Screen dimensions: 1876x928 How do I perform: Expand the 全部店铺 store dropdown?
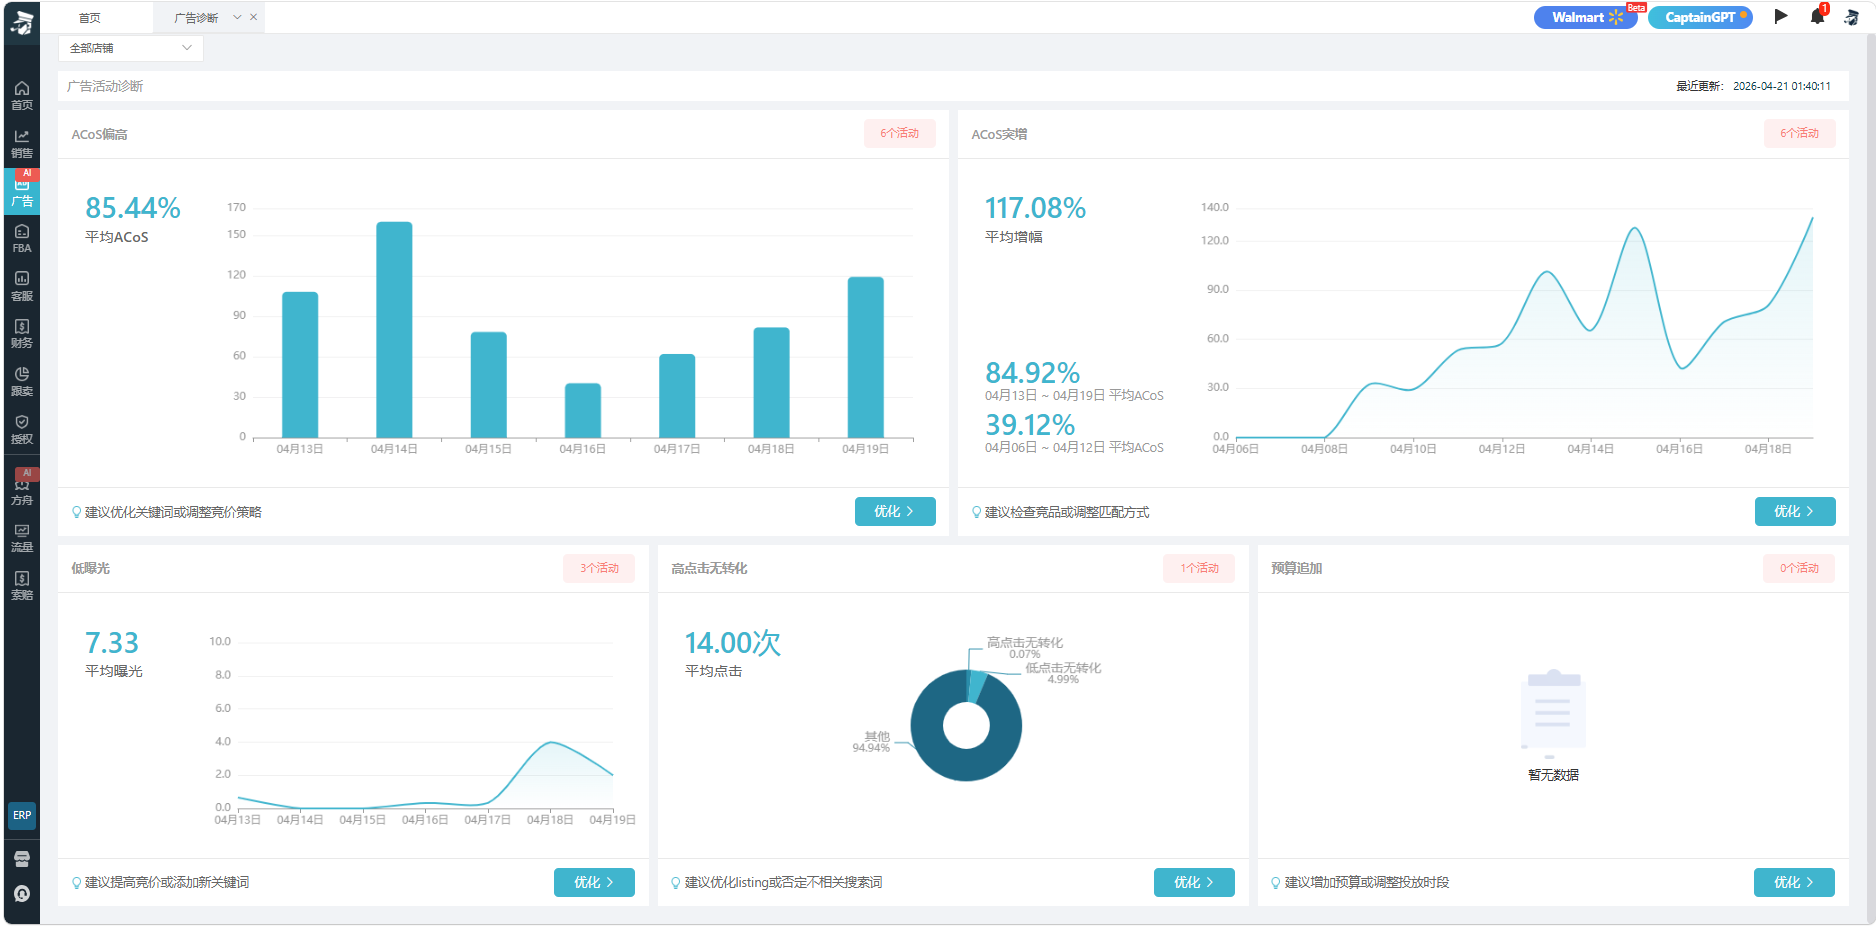pos(131,48)
